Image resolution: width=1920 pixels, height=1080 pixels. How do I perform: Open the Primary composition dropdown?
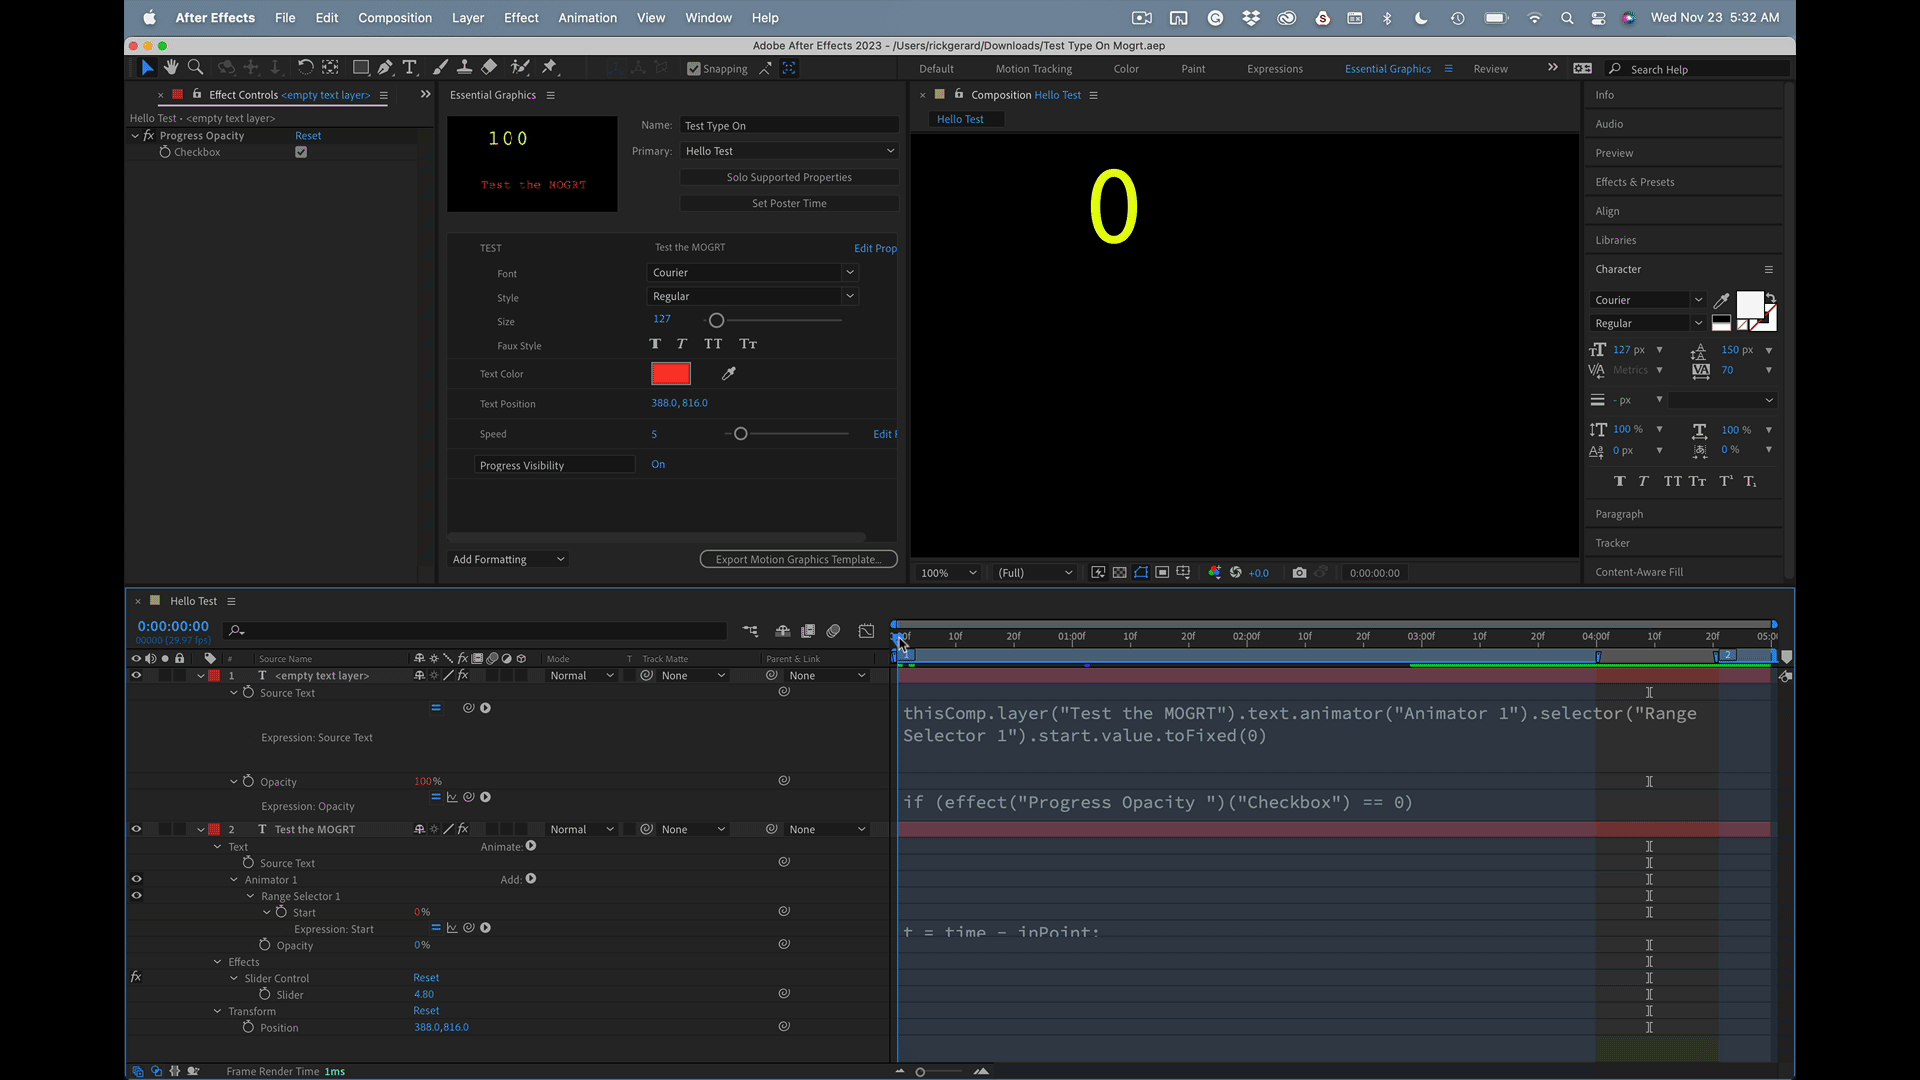coord(788,151)
